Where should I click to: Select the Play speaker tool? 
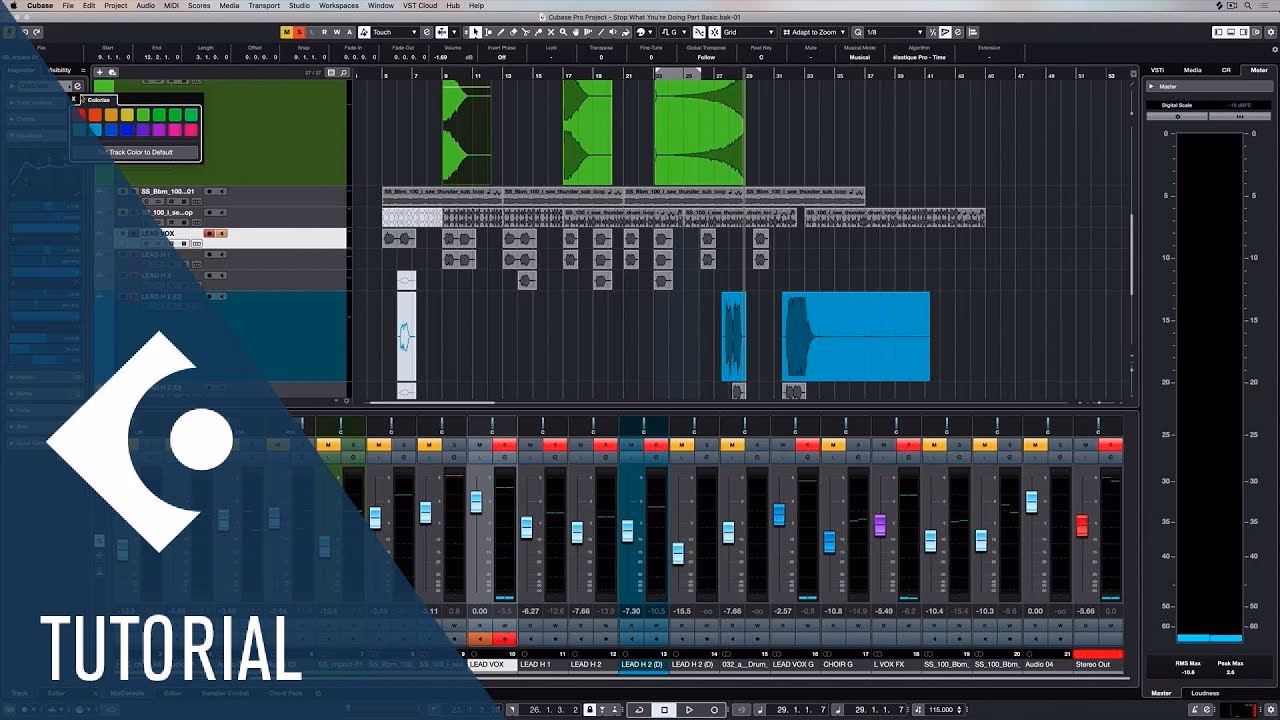click(613, 32)
